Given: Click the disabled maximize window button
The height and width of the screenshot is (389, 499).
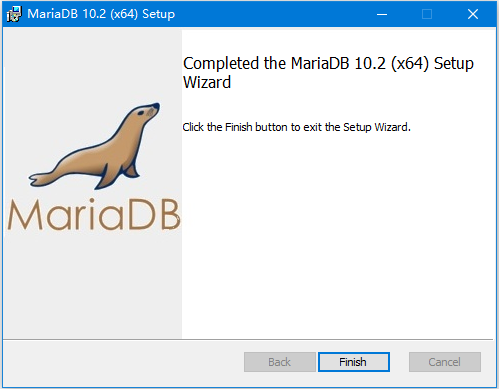Looking at the screenshot, I should (x=427, y=14).
